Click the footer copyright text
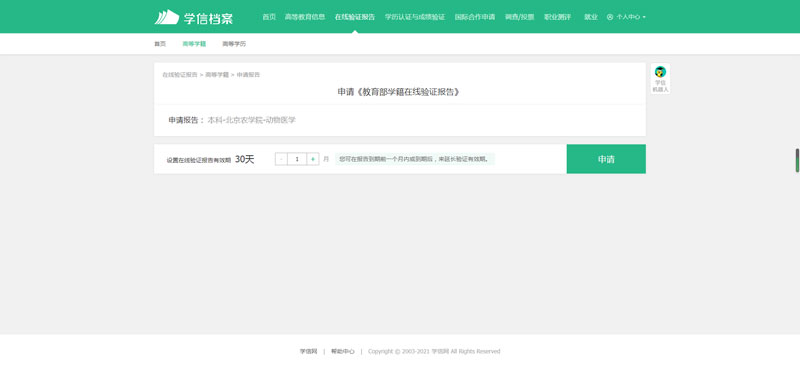This screenshot has height=368, width=800. click(434, 351)
